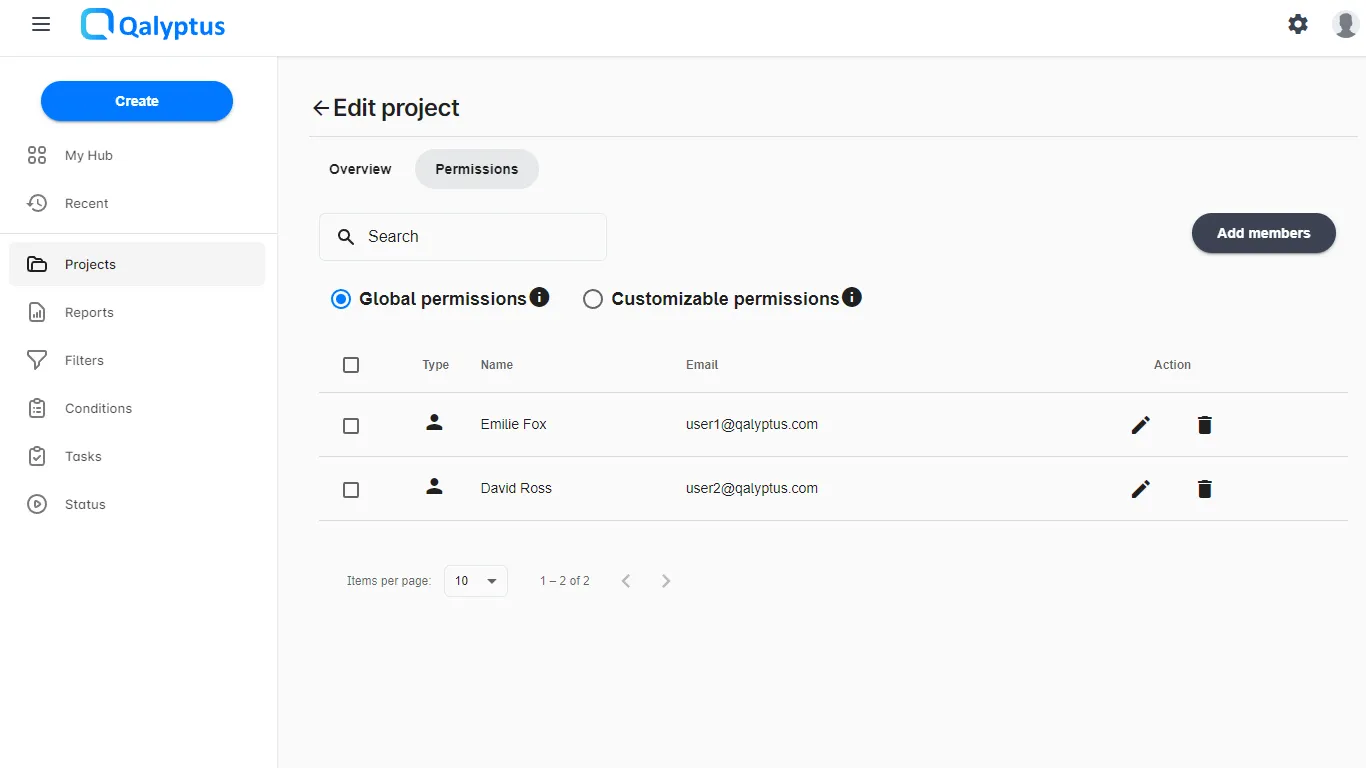Open application settings gear
The height and width of the screenshot is (768, 1366).
tap(1297, 23)
